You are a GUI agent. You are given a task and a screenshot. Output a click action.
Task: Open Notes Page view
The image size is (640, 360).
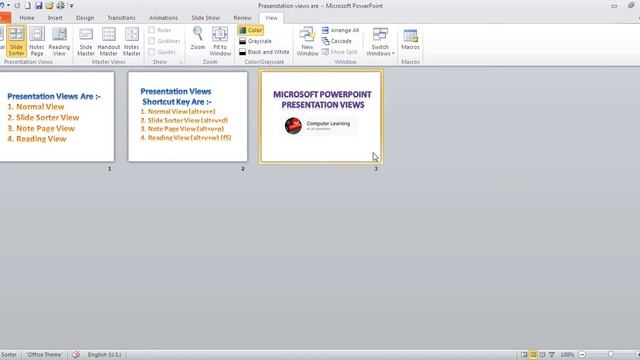(37, 41)
